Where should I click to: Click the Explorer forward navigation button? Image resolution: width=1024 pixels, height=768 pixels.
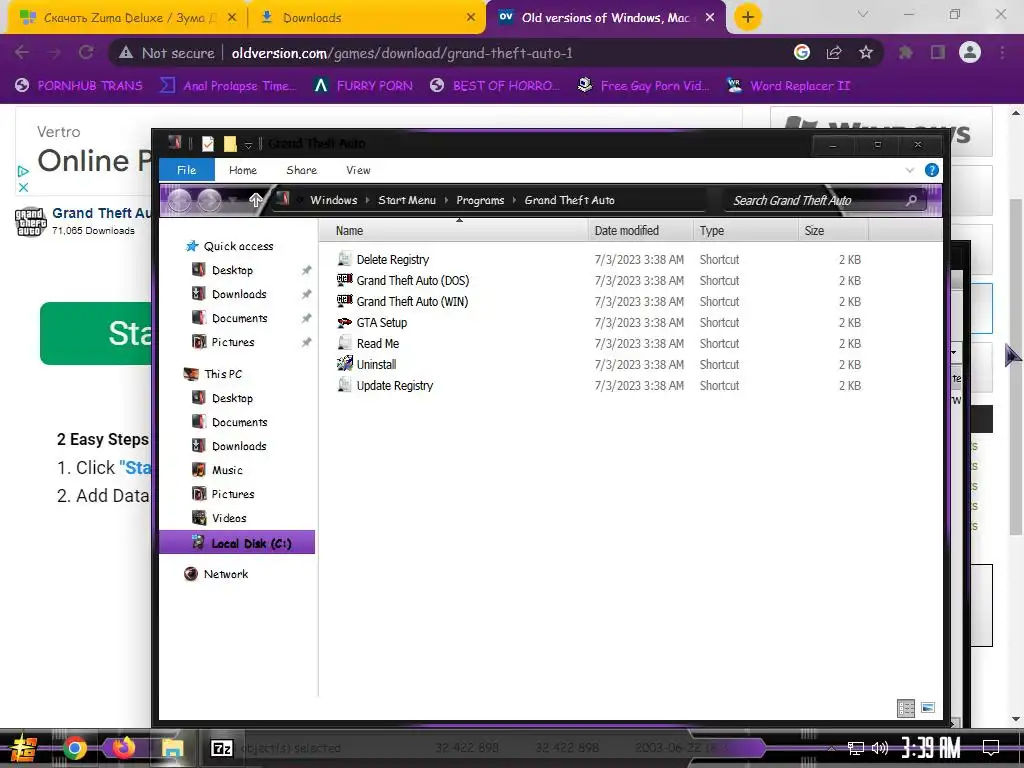tap(210, 200)
